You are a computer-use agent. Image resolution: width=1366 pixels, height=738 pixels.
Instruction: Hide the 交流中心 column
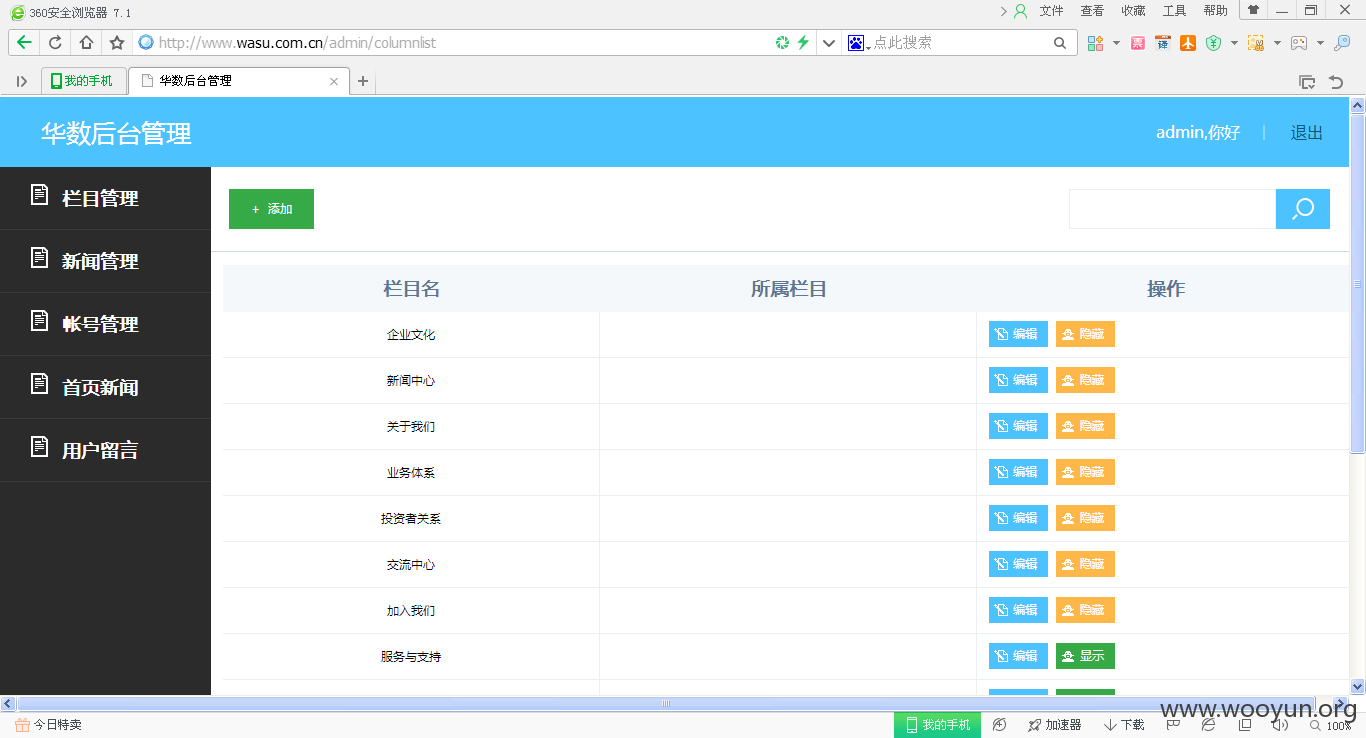1085,564
